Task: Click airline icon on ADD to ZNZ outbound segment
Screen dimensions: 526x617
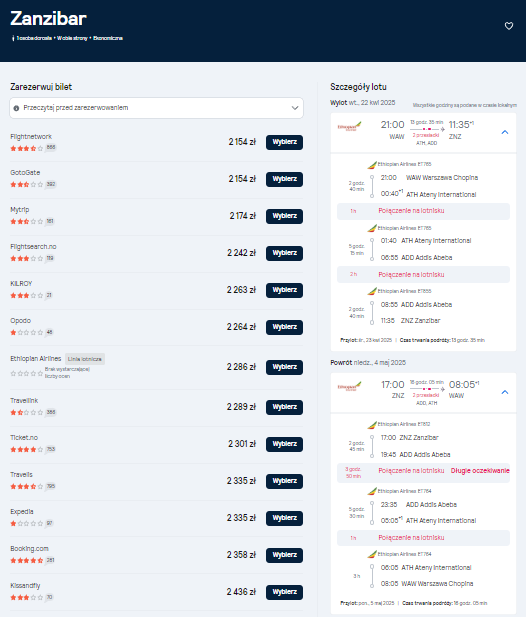Action: tap(372, 292)
